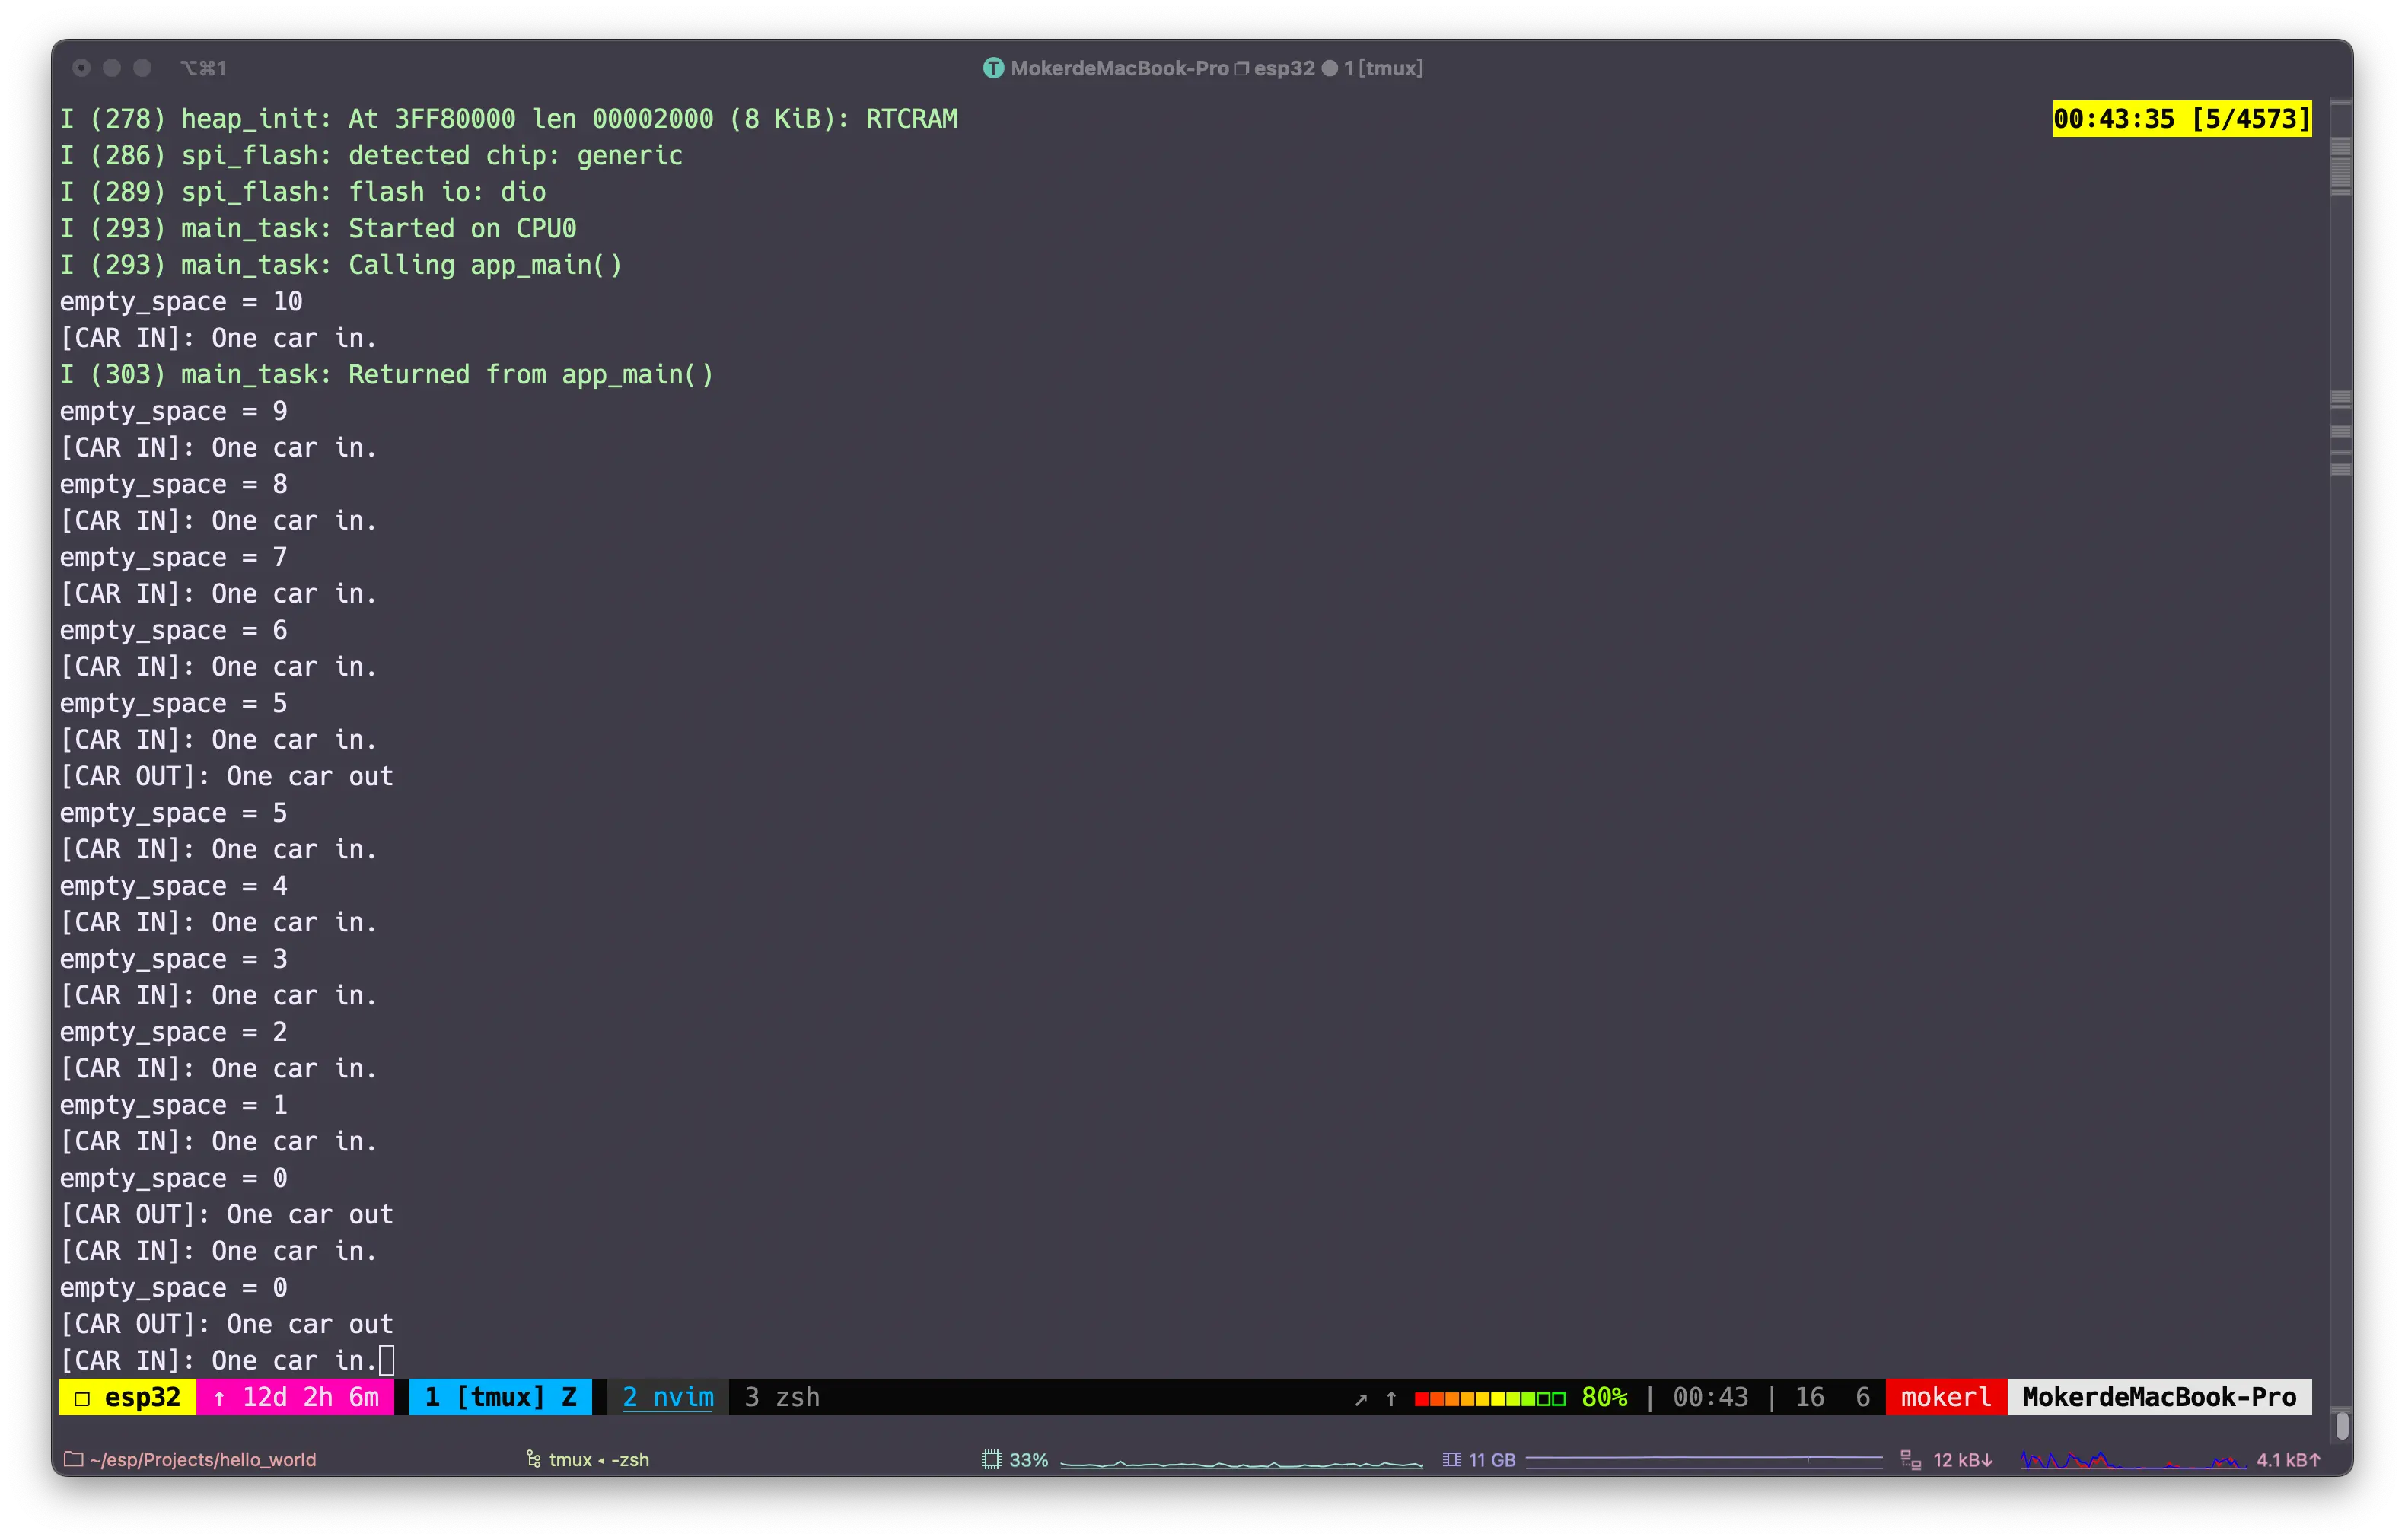Switch to tmux window '2 nvim'

668,1397
